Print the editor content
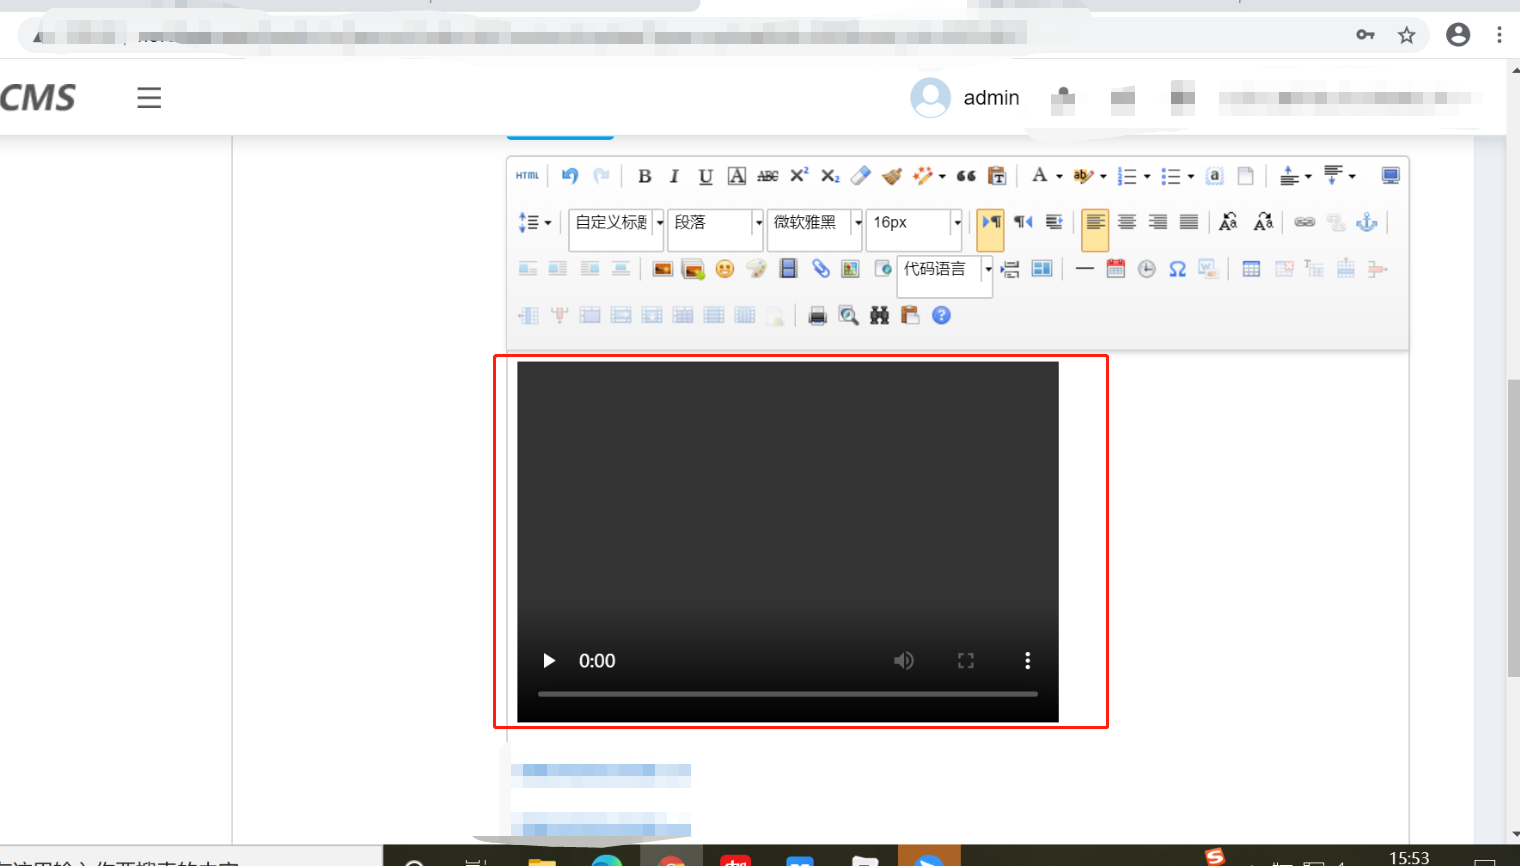Image resolution: width=1520 pixels, height=866 pixels. tap(817, 316)
